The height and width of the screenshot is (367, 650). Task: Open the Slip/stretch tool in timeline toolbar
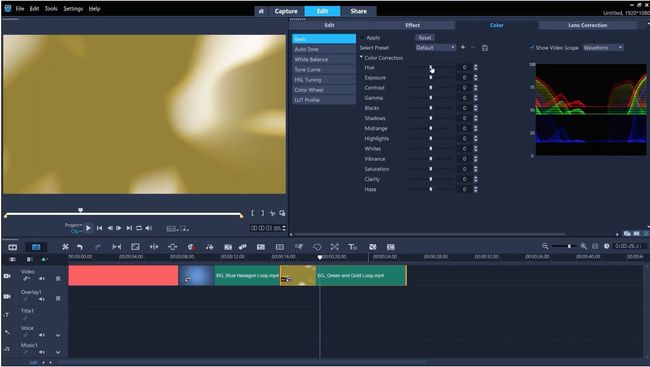[117, 247]
